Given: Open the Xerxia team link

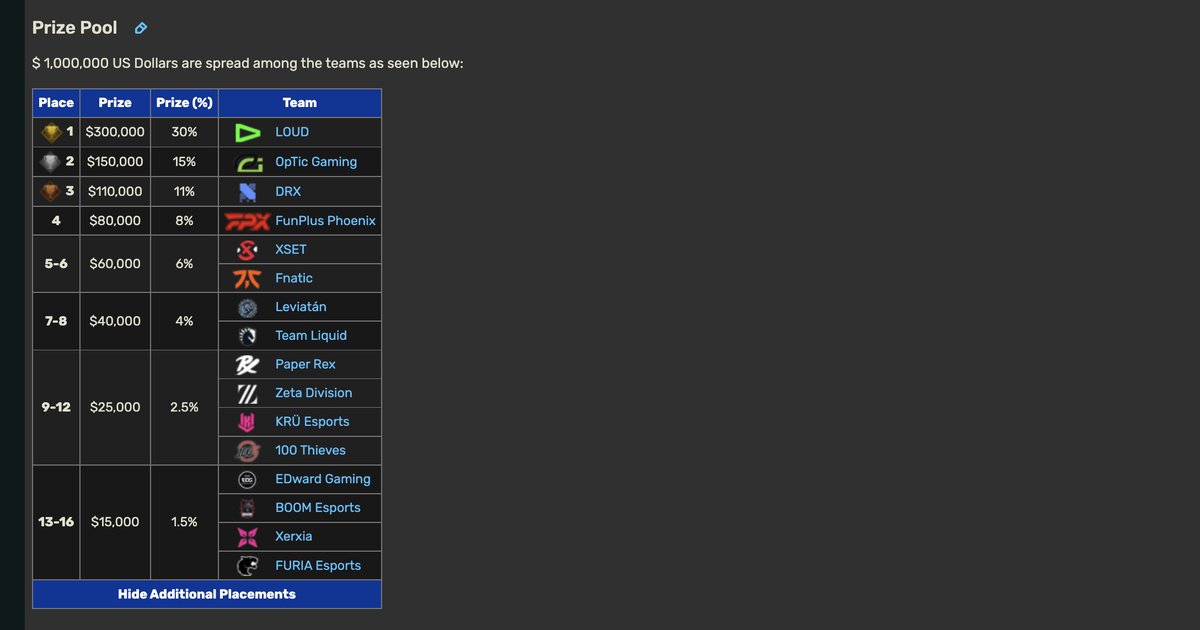Looking at the screenshot, I should (294, 537).
